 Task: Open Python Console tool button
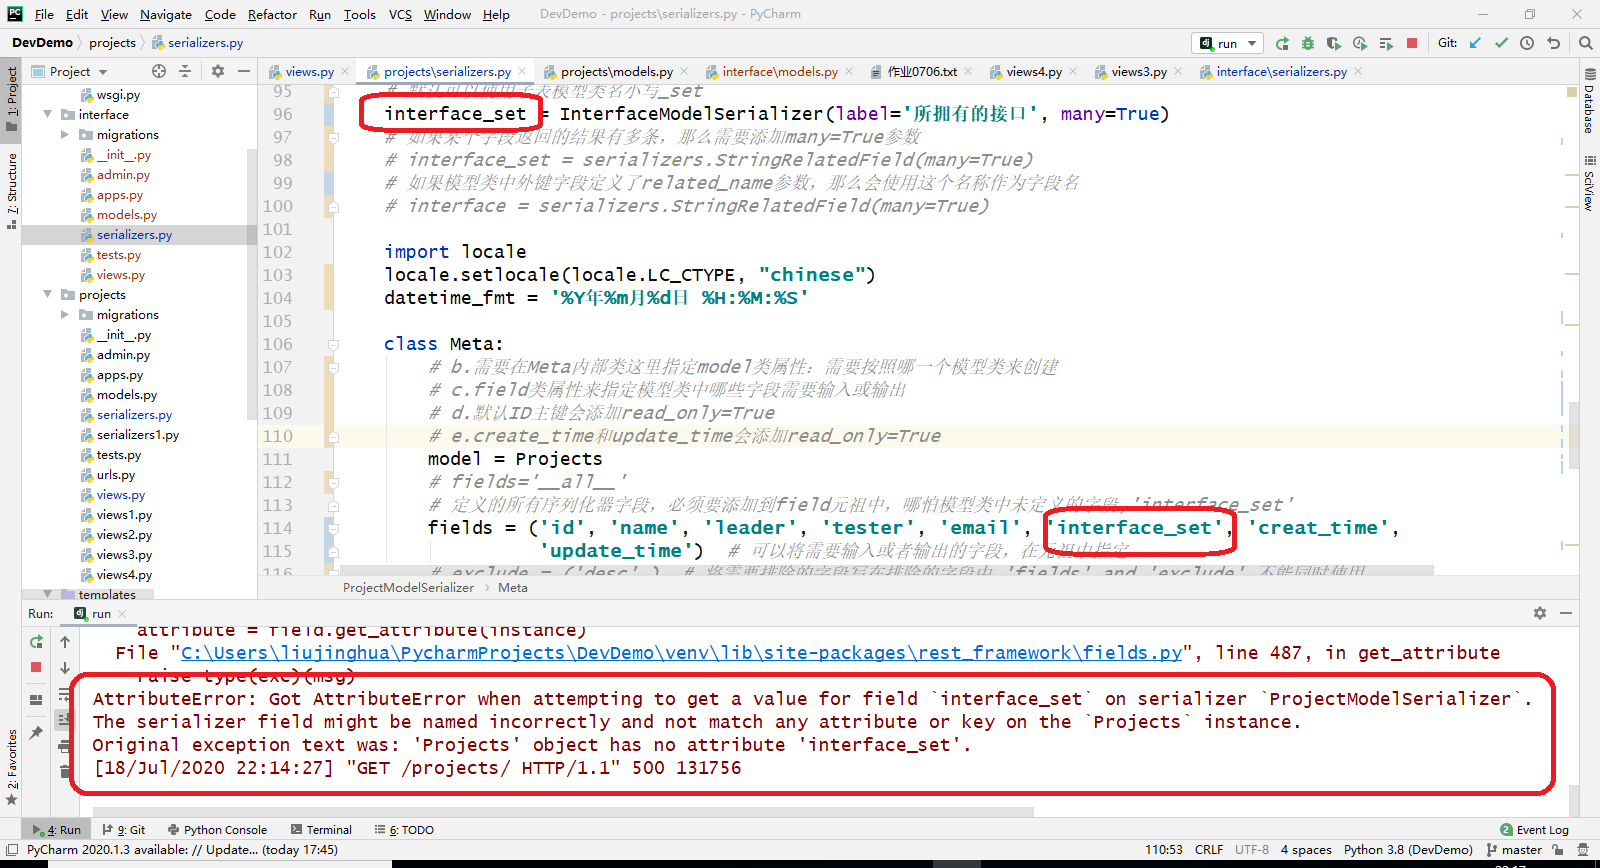tap(217, 830)
